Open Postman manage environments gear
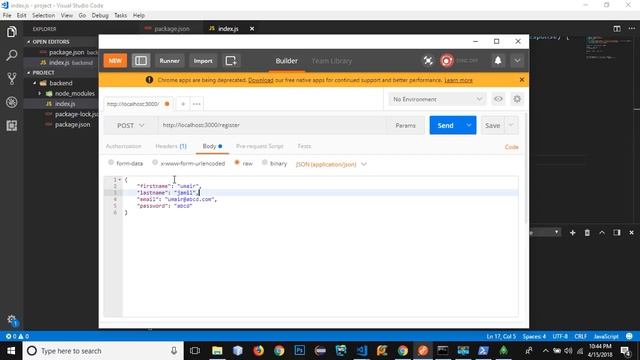The image size is (640, 360). click(x=517, y=99)
